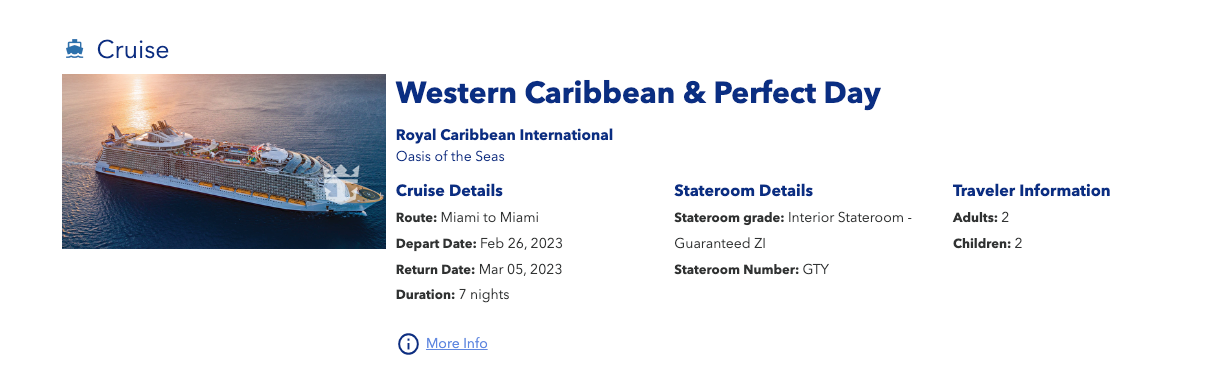Click the Route Miami to Miami line

468,217
